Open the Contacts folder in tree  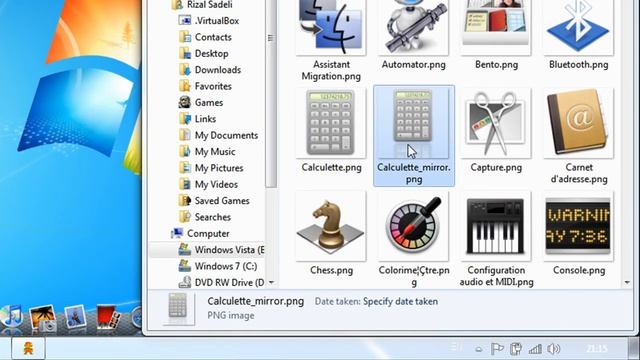pyautogui.click(x=205, y=37)
